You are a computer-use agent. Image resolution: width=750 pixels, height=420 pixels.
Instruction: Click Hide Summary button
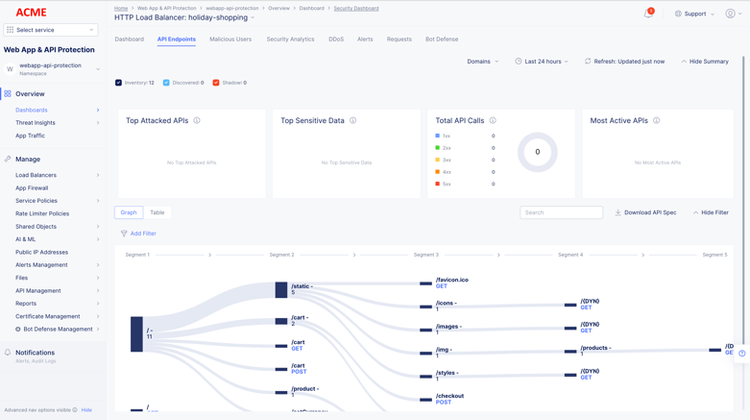coord(705,61)
